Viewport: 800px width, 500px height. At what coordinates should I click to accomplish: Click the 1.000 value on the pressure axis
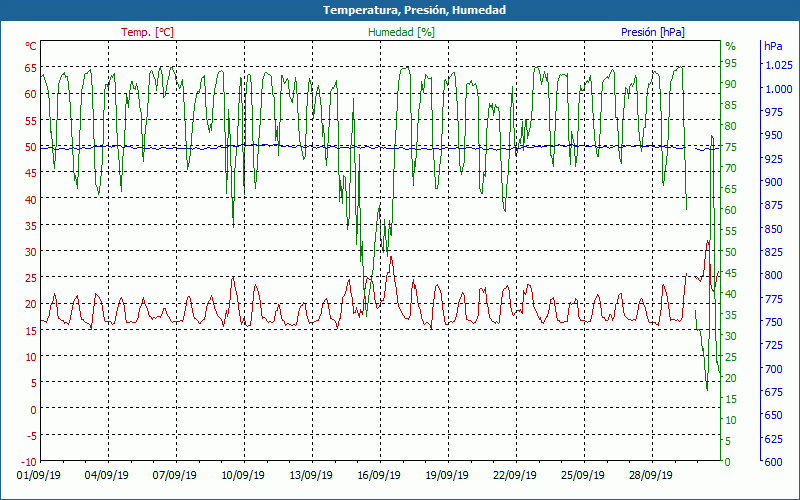(x=779, y=89)
